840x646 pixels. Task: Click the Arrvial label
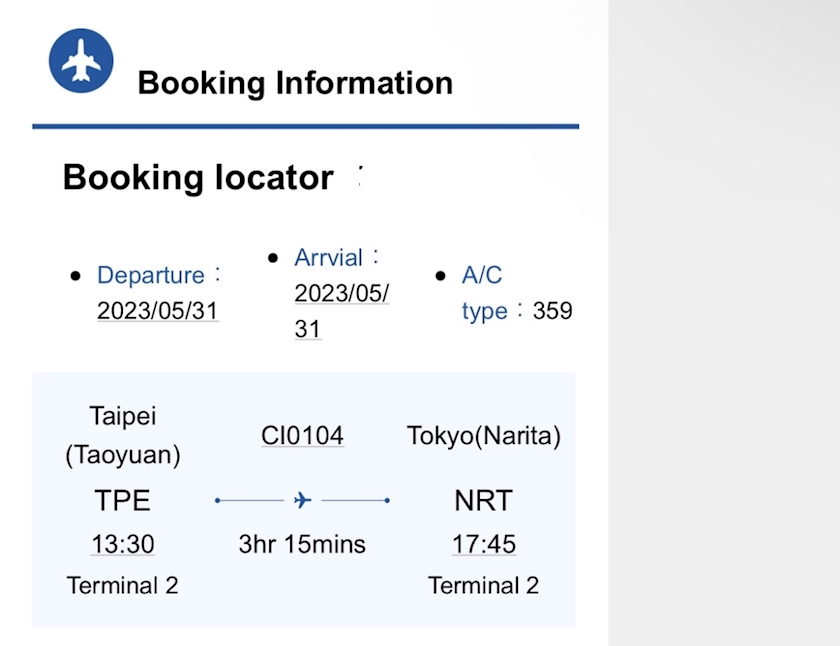pos(328,258)
